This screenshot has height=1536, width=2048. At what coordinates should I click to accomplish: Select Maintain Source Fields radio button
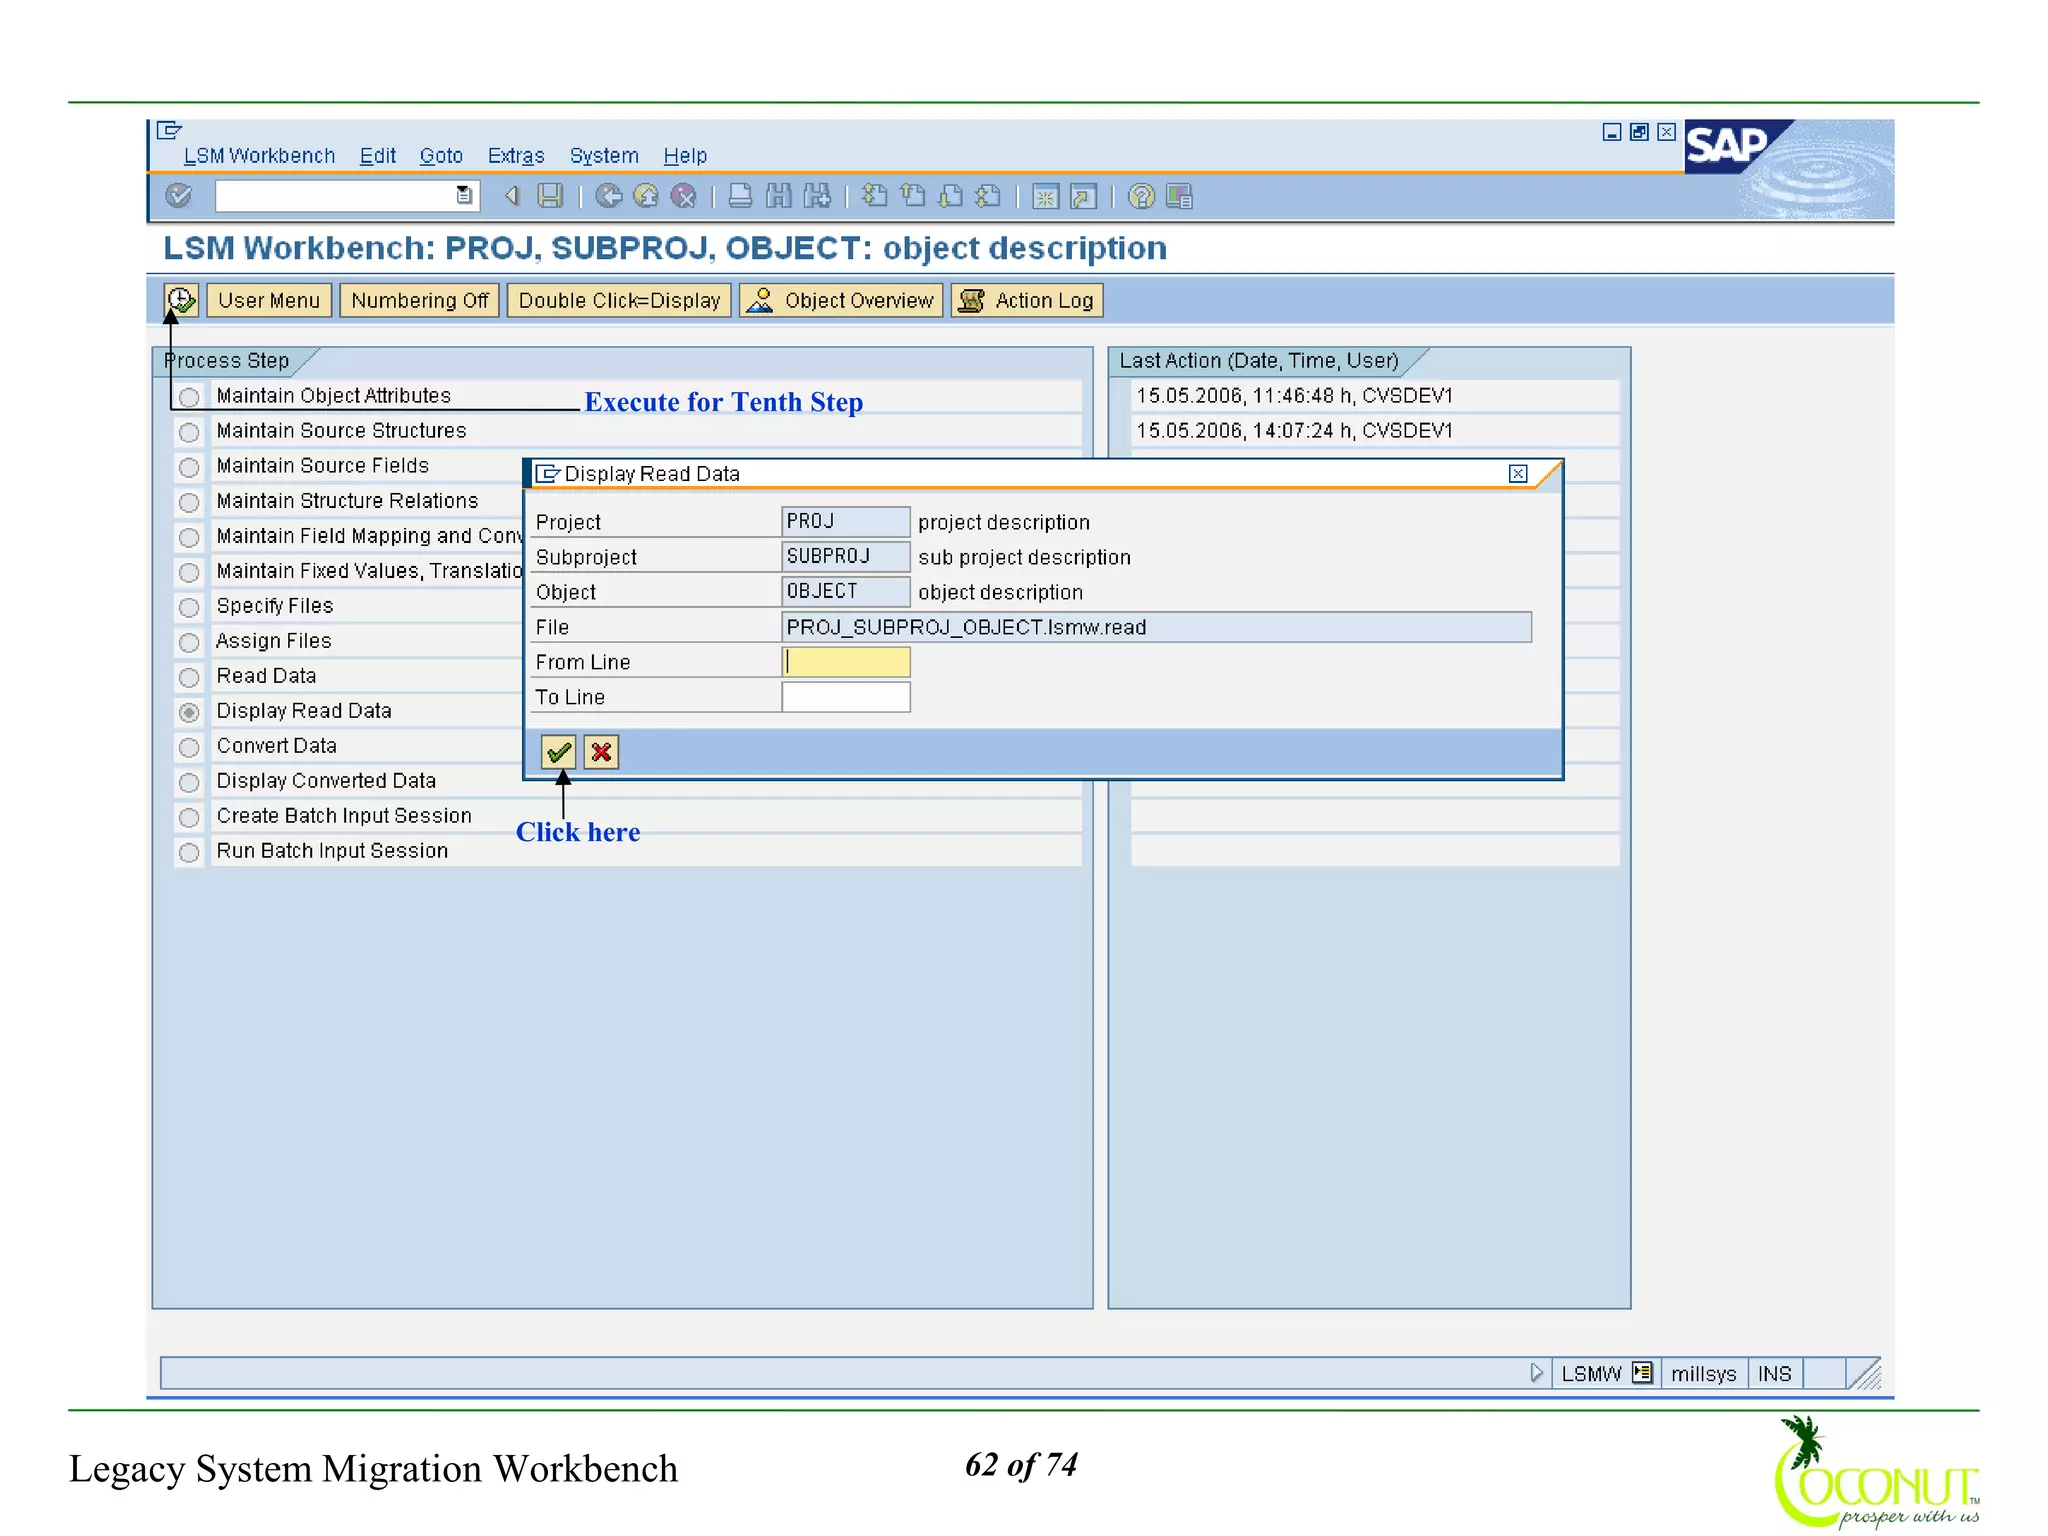click(x=189, y=467)
